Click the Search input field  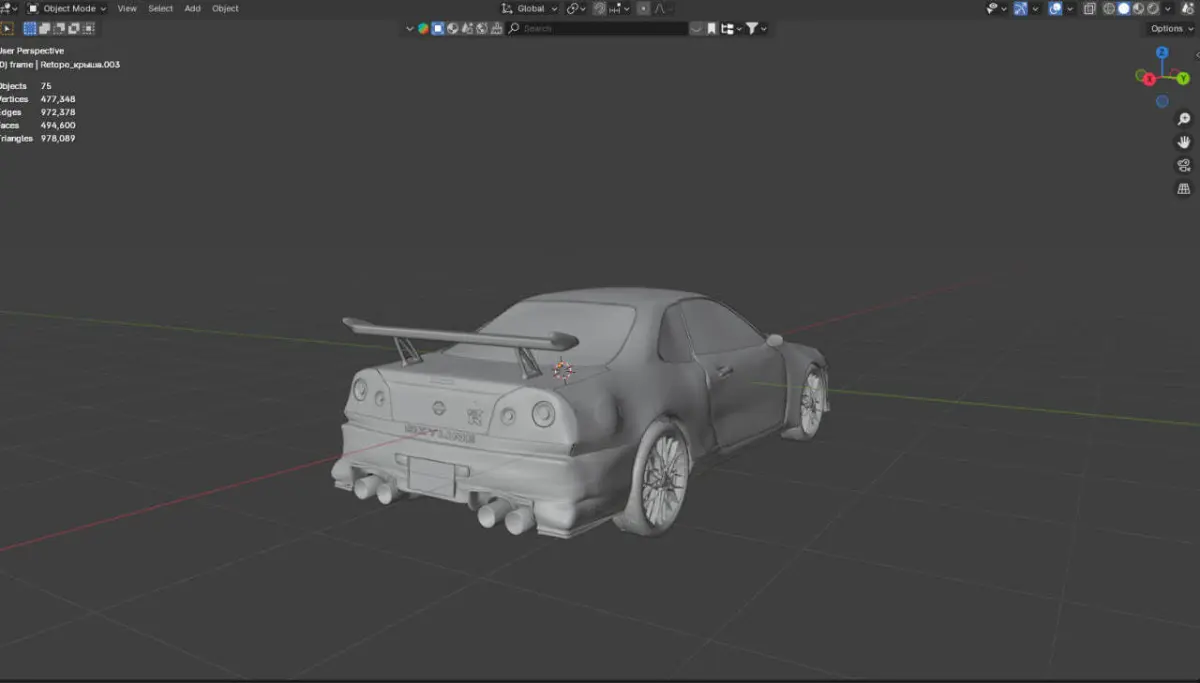tap(597, 29)
